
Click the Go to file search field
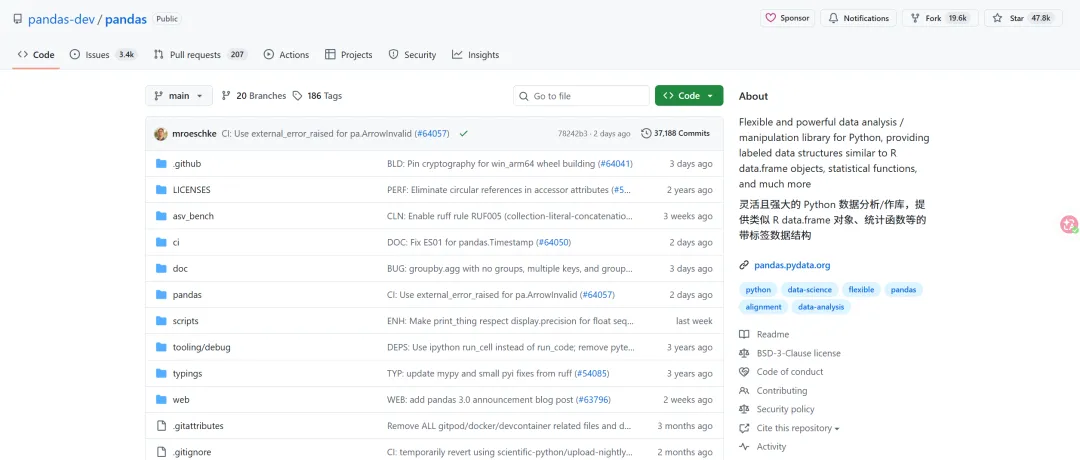click(x=581, y=96)
